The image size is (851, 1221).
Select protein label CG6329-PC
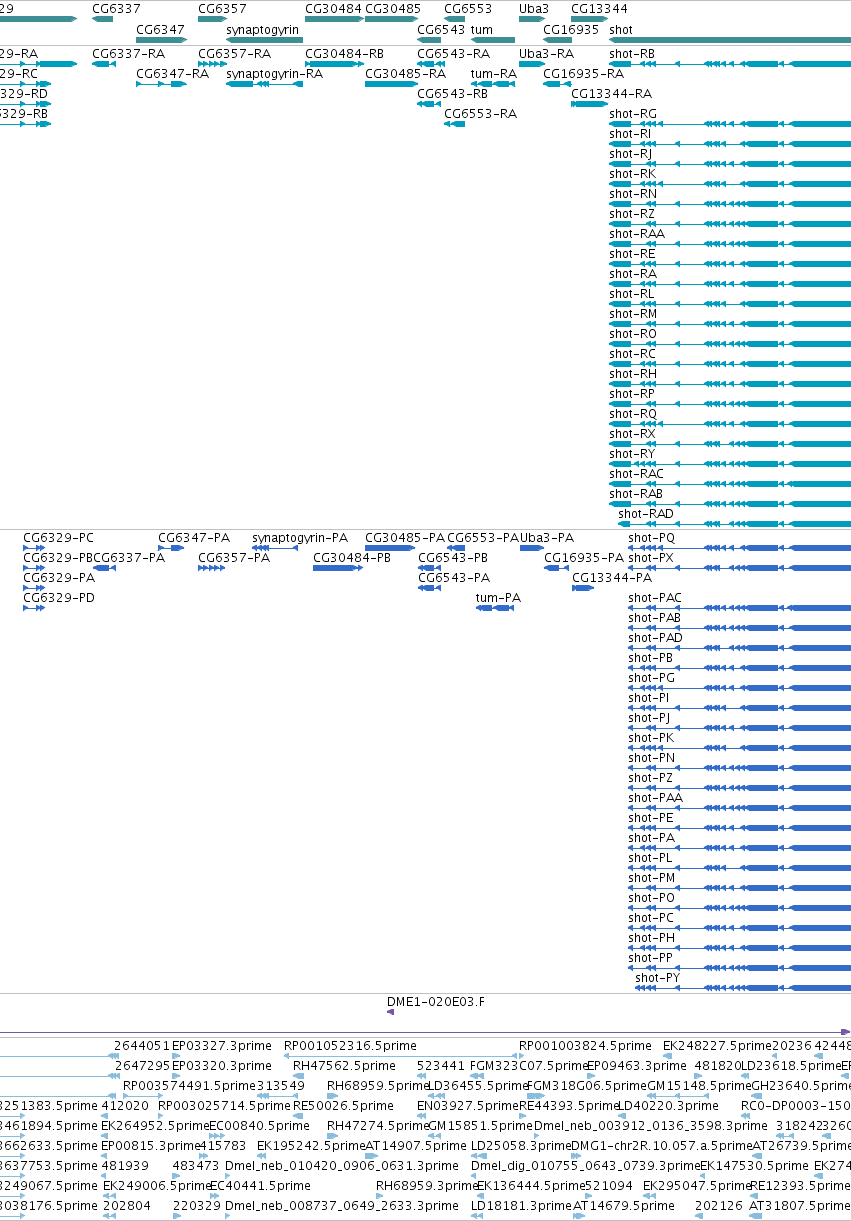click(59, 538)
